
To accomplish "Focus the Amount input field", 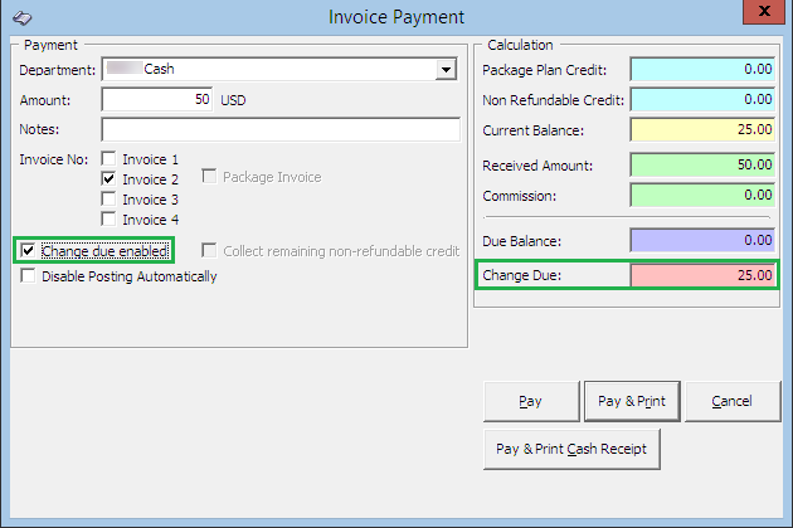I will pyautogui.click(x=157, y=99).
